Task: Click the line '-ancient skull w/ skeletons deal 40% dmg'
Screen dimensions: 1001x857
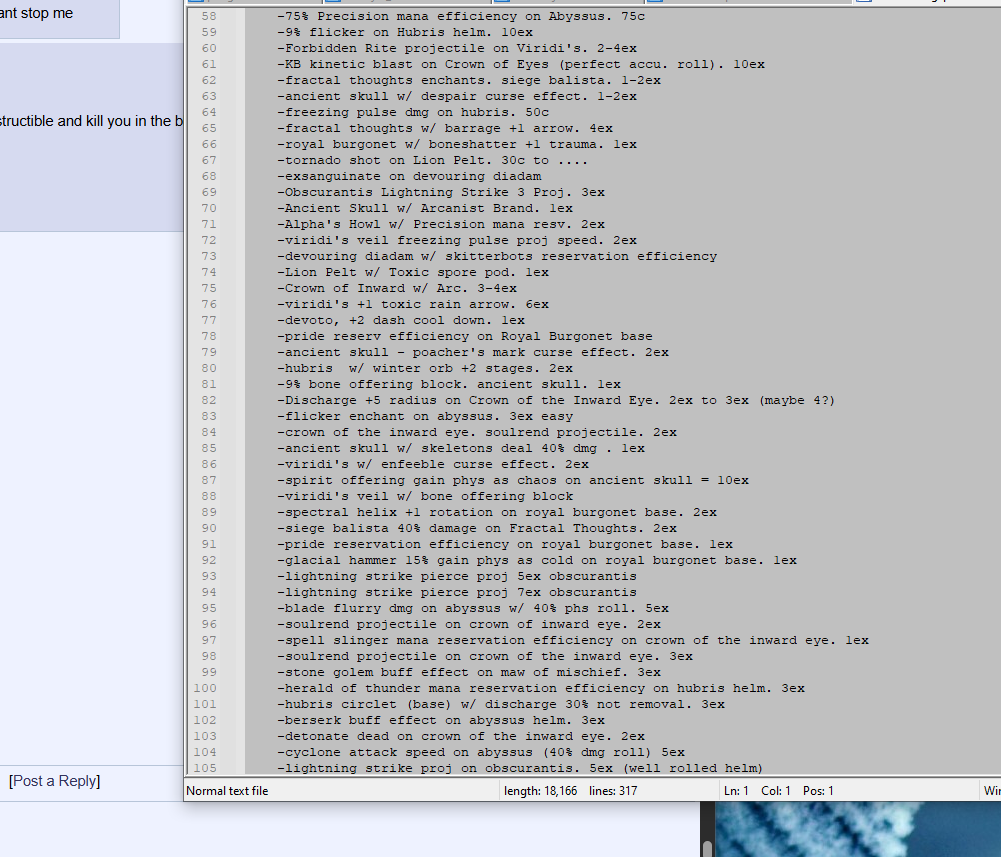Action: point(461,448)
